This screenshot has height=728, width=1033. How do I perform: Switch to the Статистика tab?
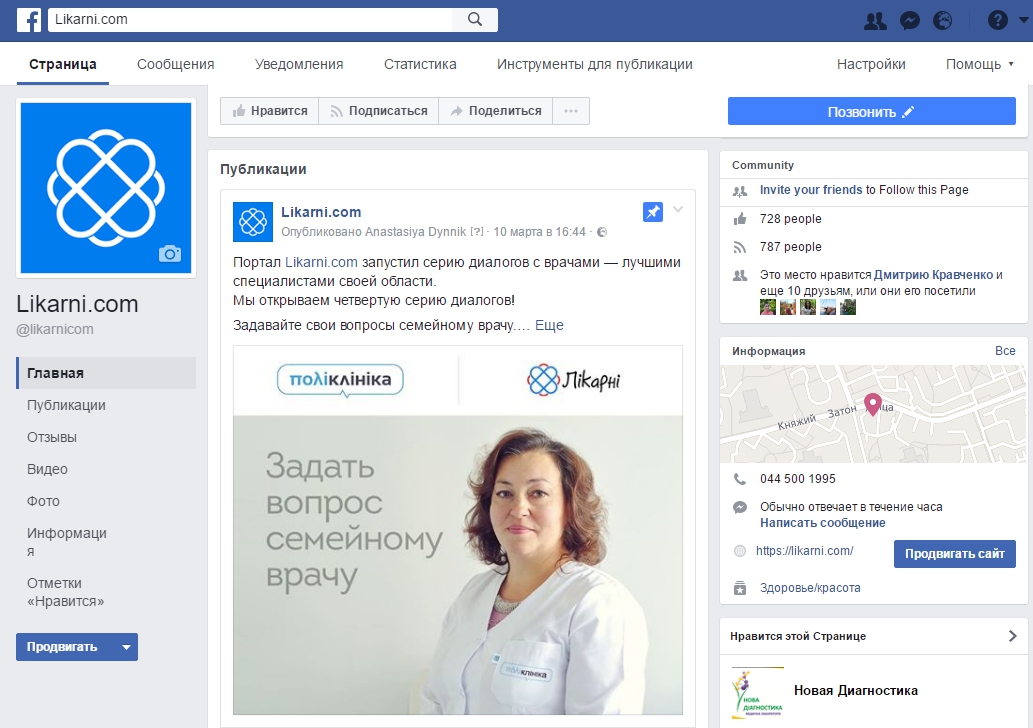(x=420, y=64)
